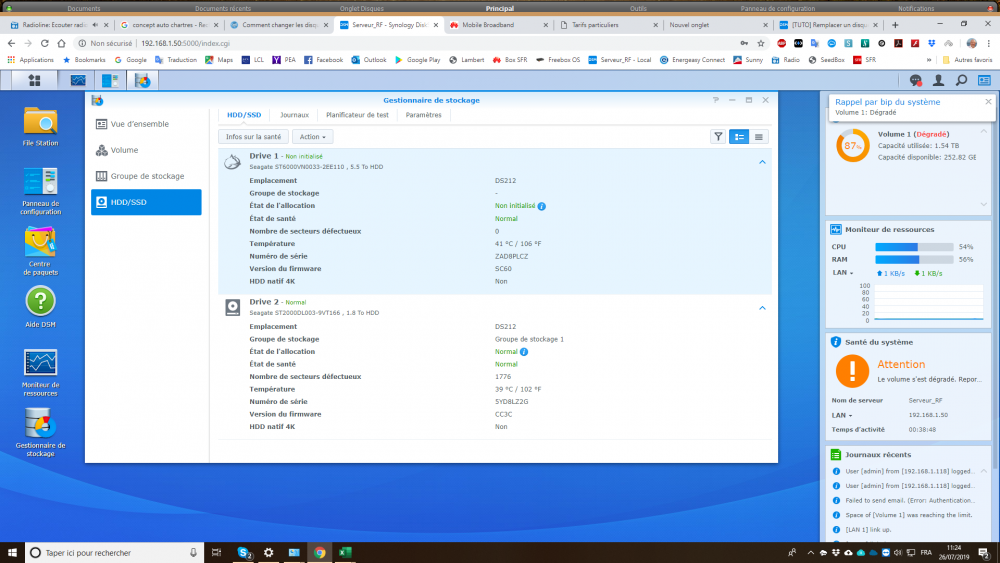Viewport: 1000px width, 563px height.
Task: Click the DSM notifications speech bubble icon
Action: coord(915,80)
